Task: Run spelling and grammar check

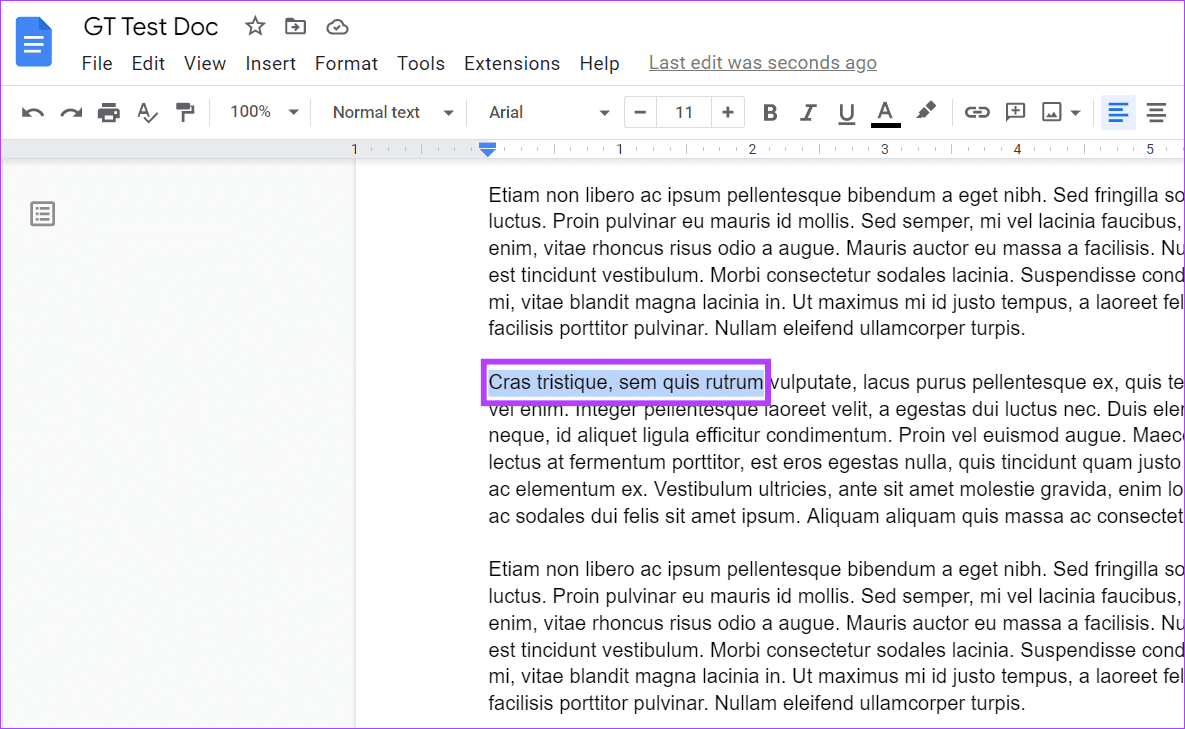Action: tap(147, 113)
